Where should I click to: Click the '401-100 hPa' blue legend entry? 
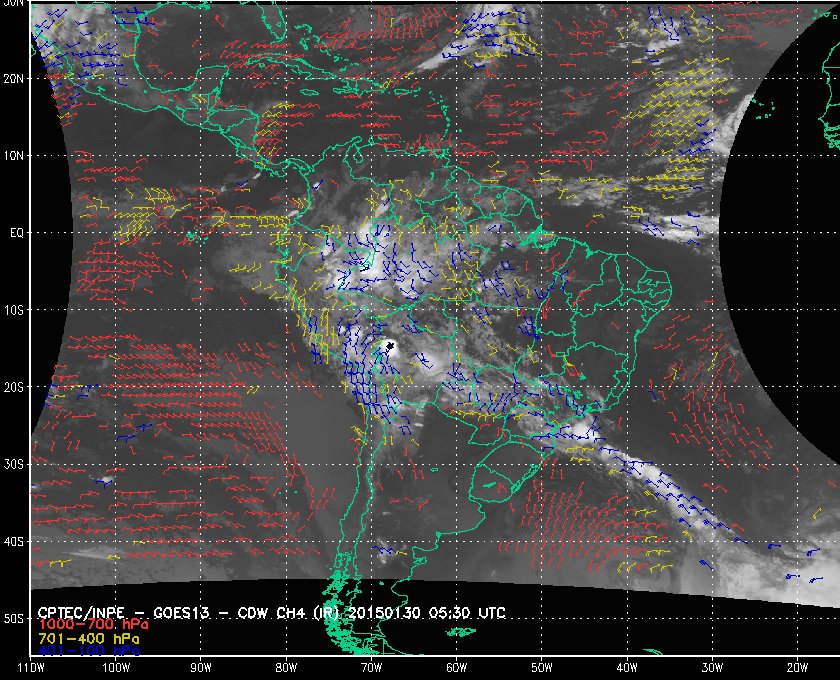click(x=88, y=652)
